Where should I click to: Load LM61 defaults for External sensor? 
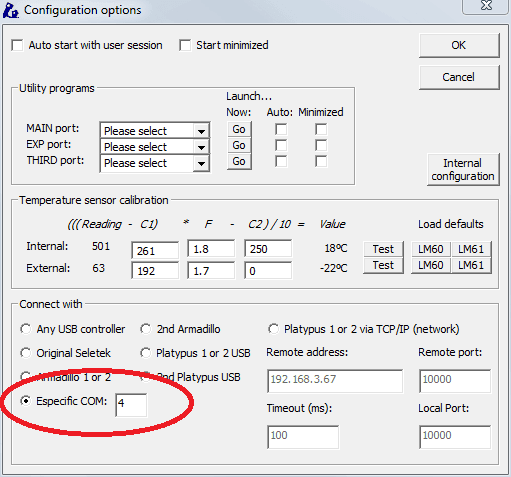click(471, 265)
